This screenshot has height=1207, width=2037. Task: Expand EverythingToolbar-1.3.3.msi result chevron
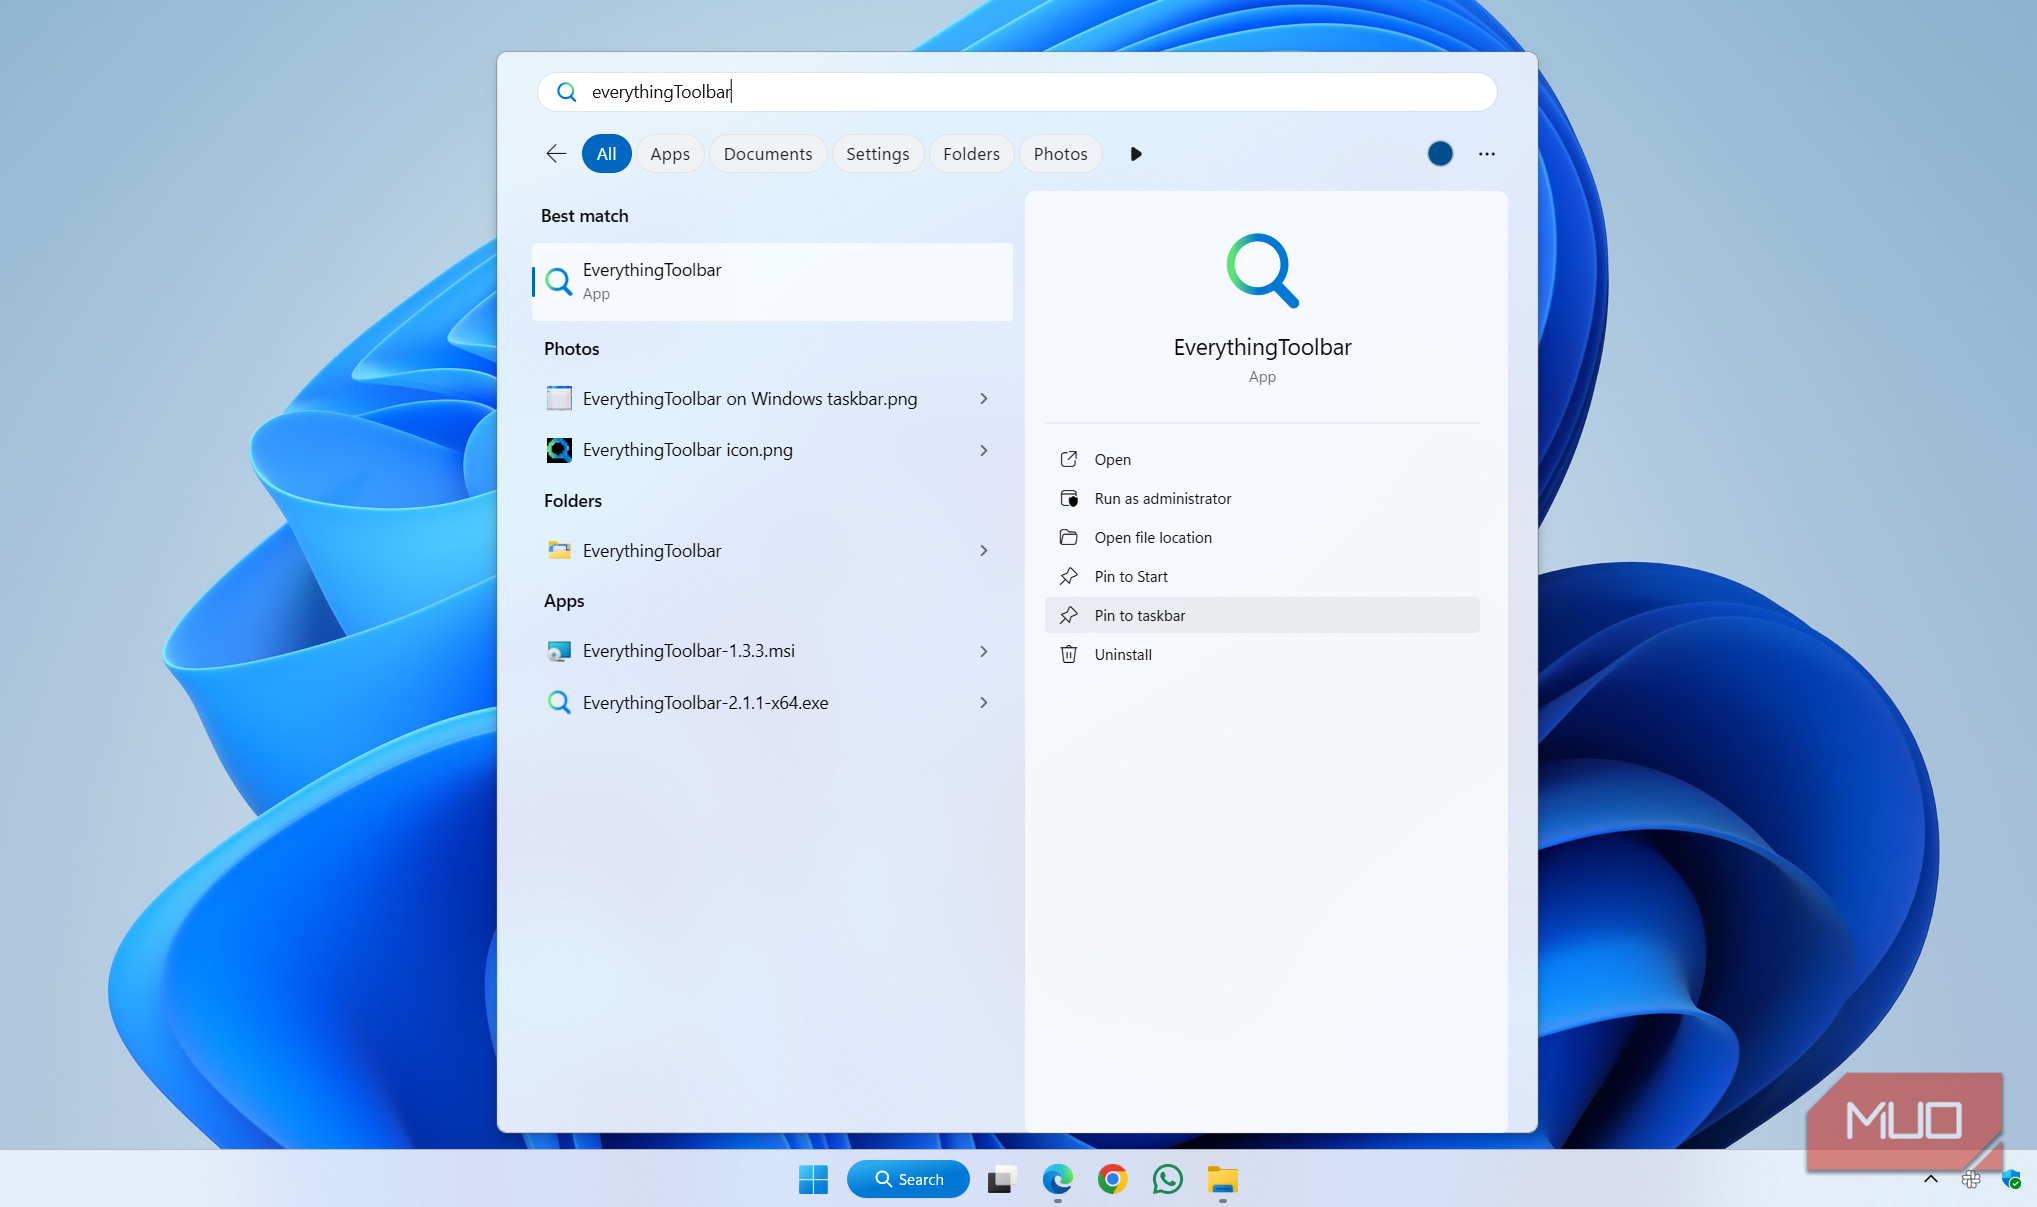(x=984, y=651)
